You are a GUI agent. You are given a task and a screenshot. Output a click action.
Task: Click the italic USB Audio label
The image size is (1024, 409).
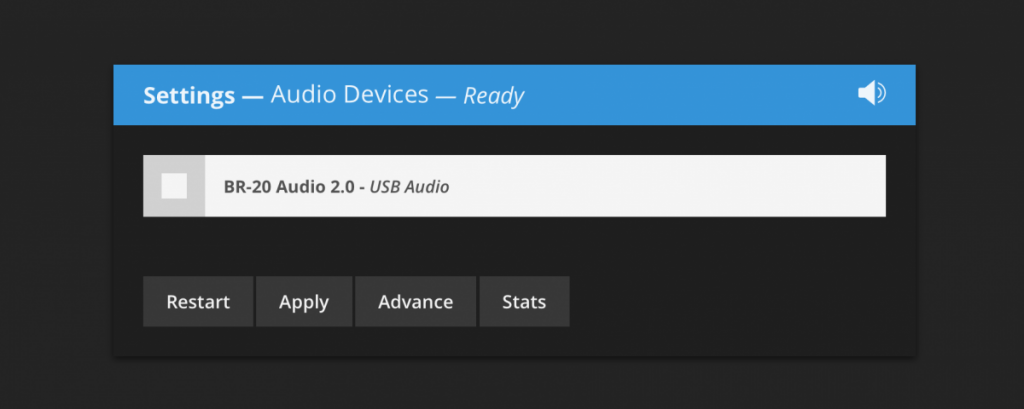tap(409, 188)
